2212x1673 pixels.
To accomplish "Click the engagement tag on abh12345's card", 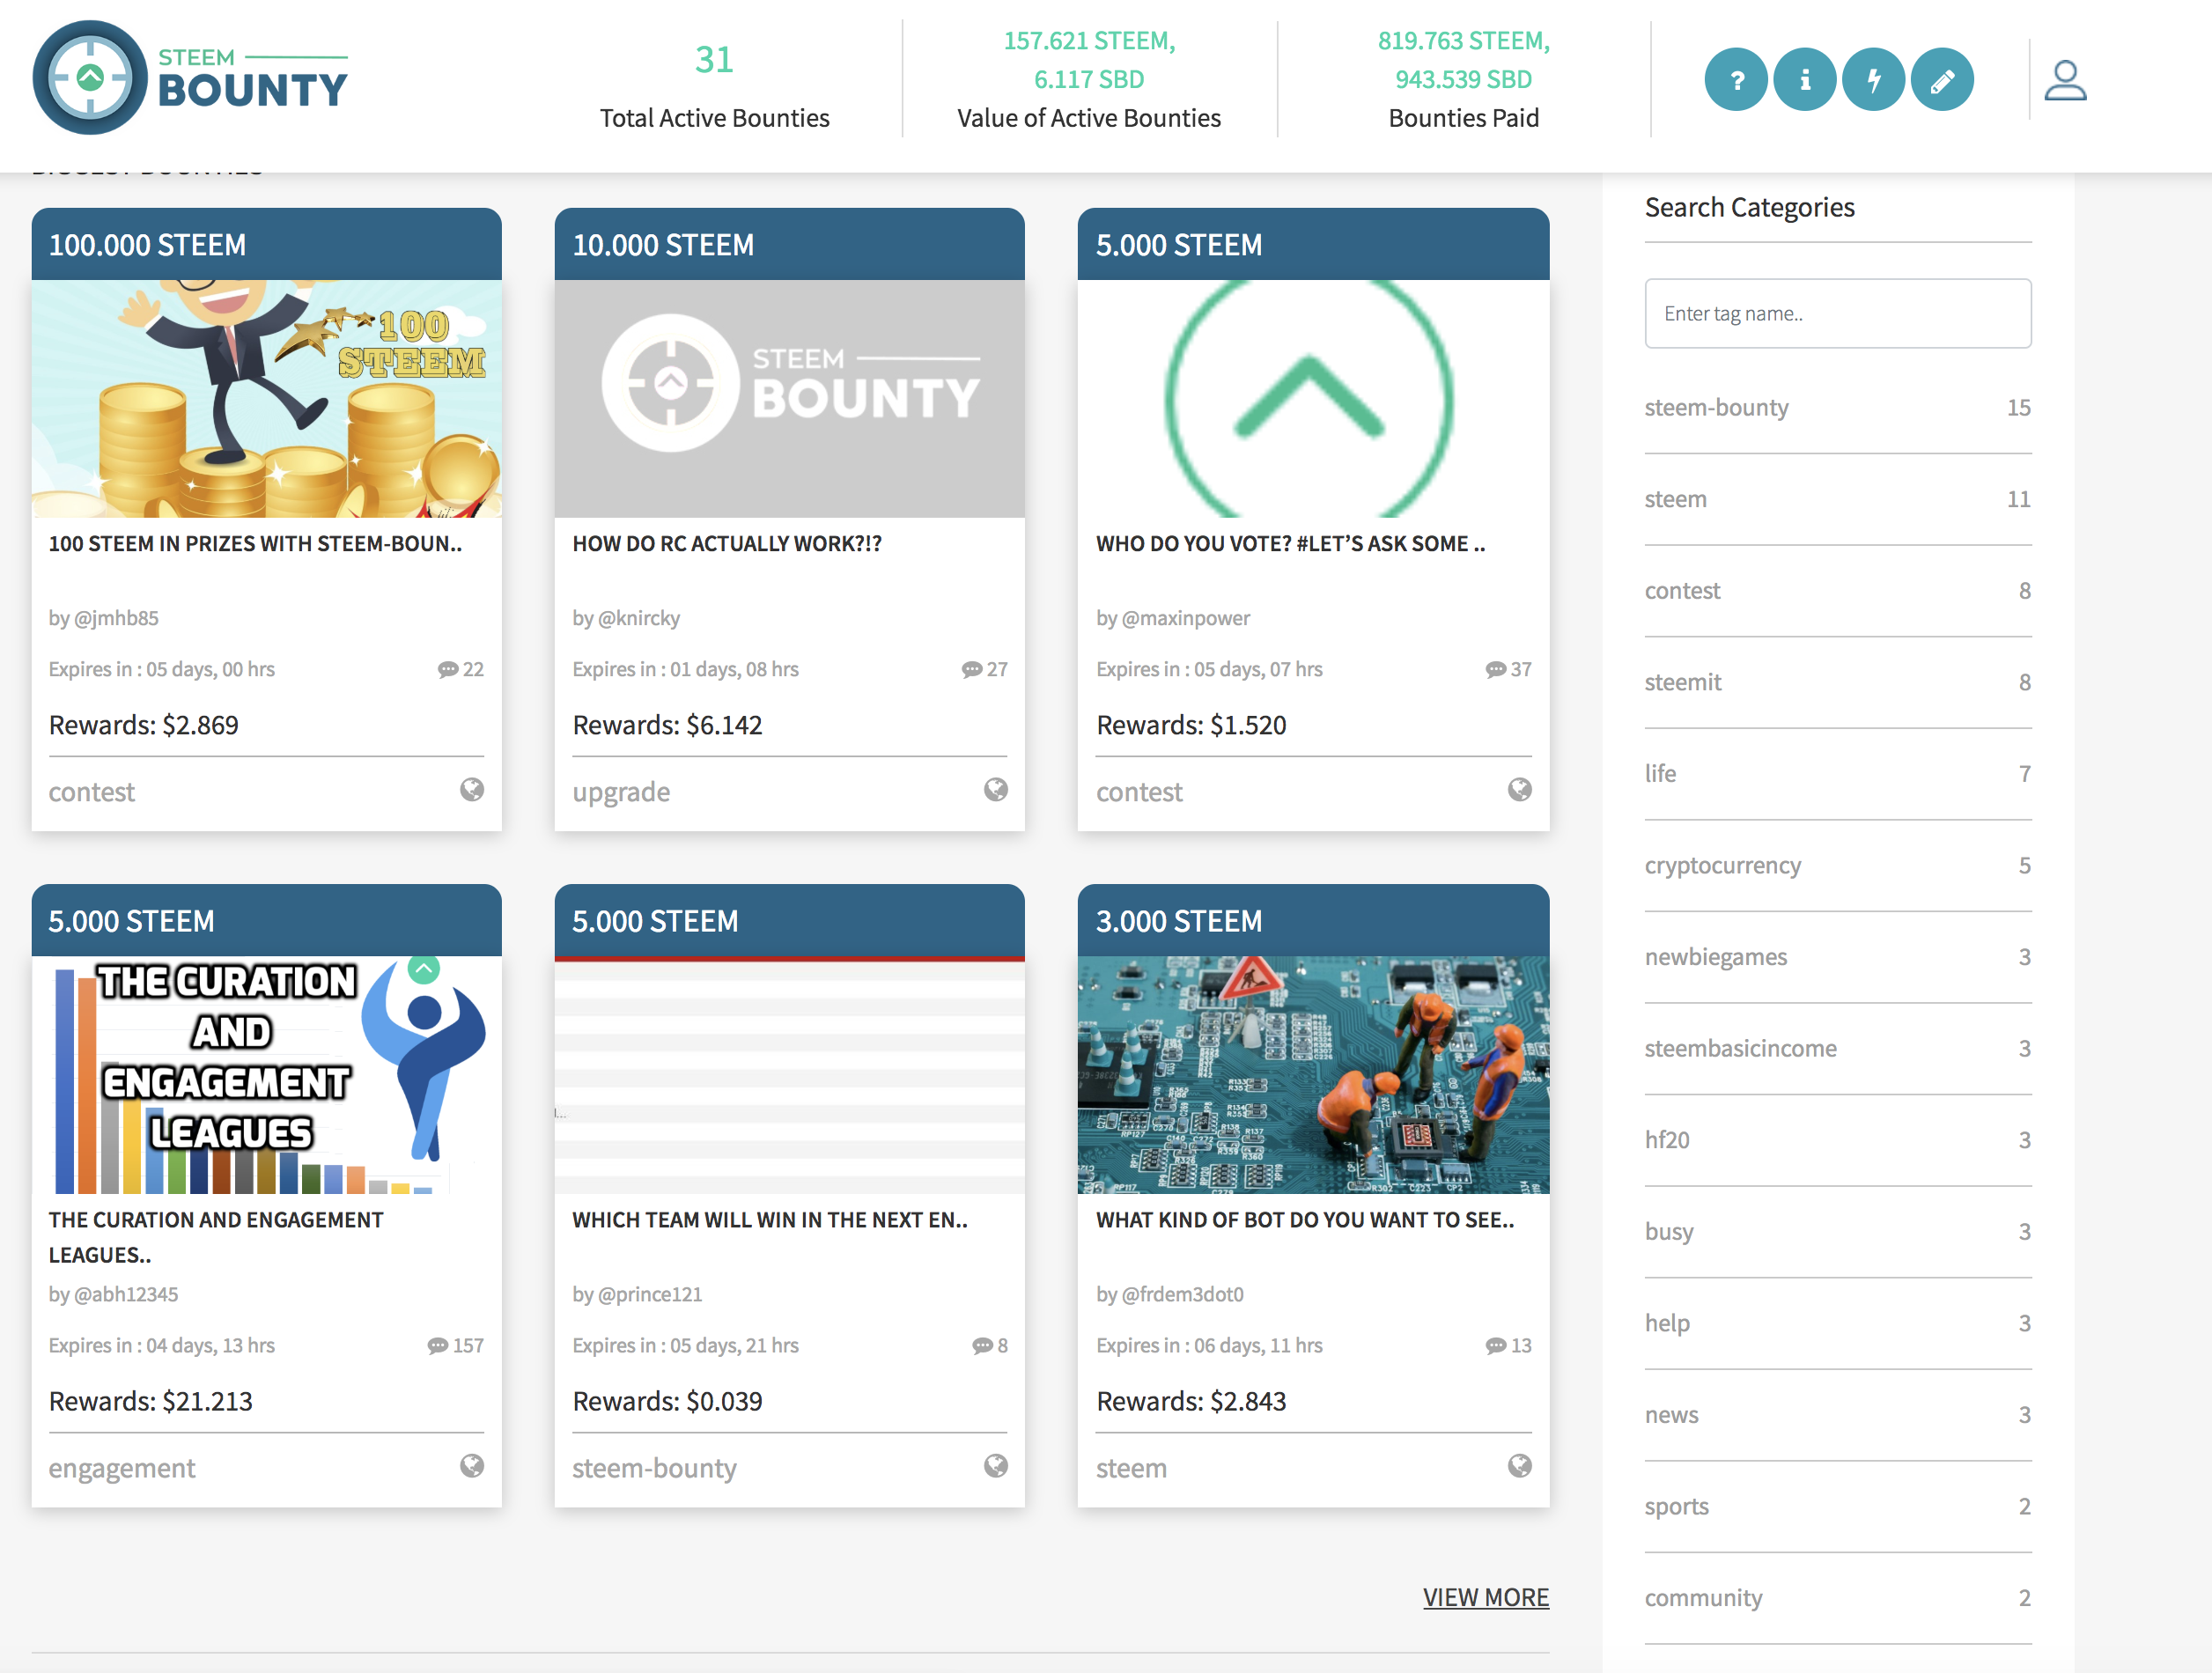I will coord(122,1468).
